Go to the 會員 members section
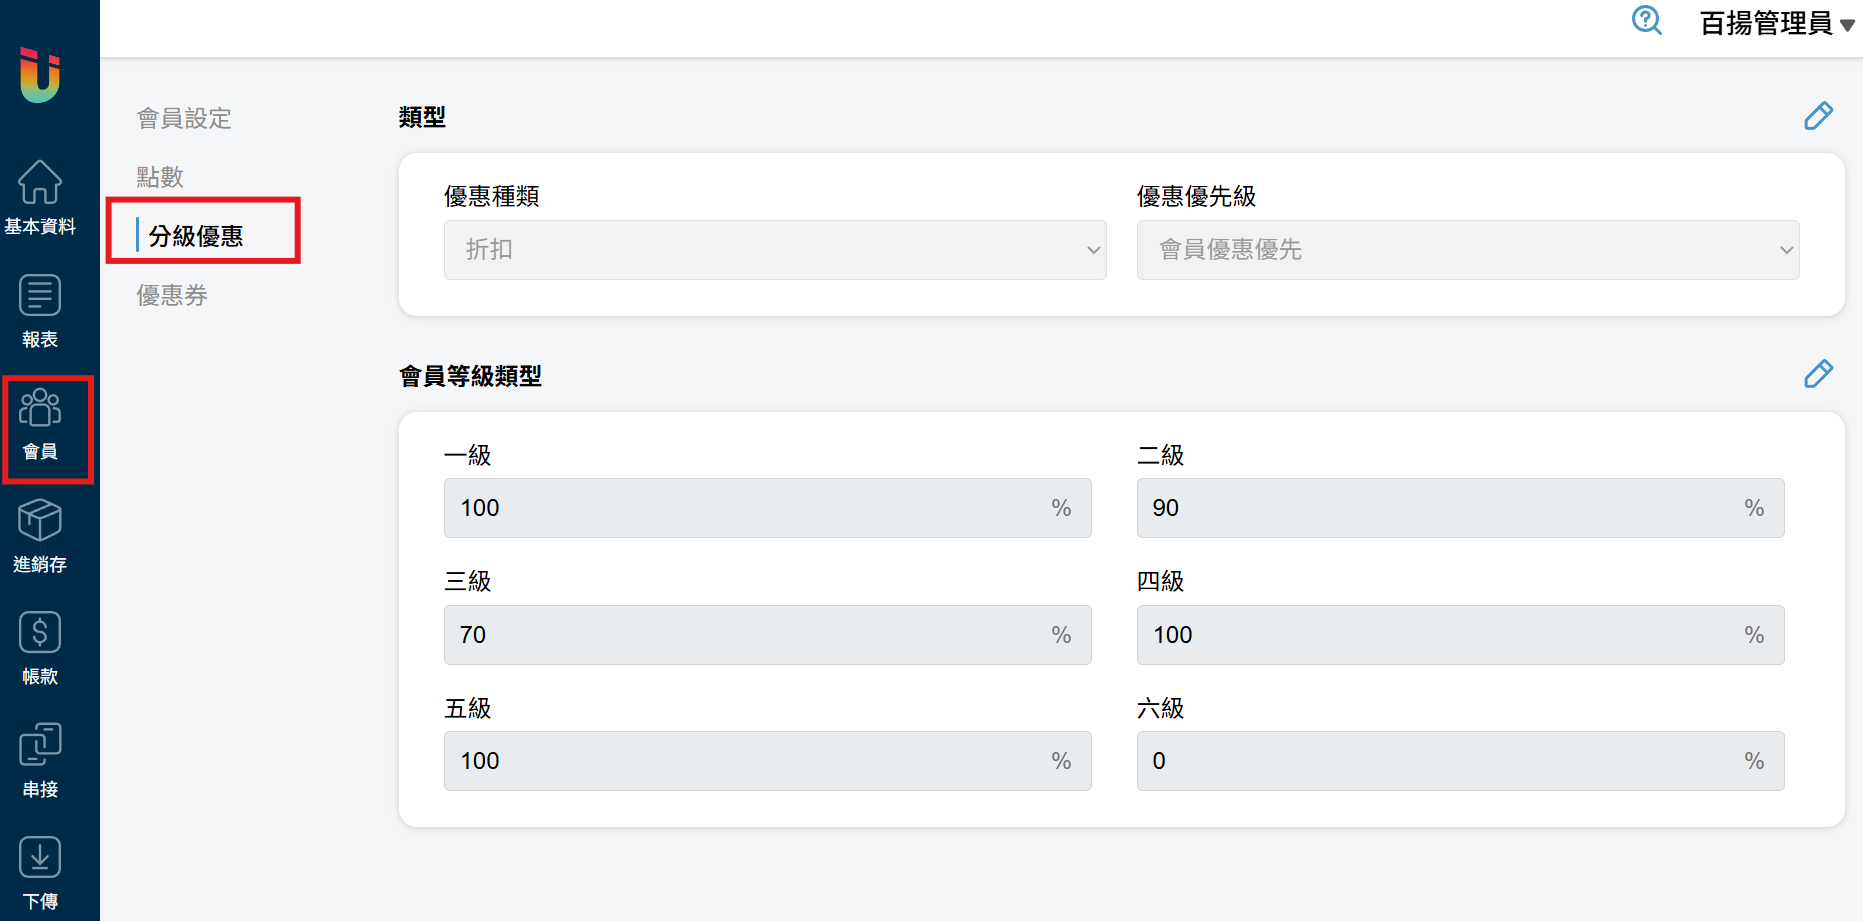Screen dimensions: 1863x921 click(x=40, y=424)
